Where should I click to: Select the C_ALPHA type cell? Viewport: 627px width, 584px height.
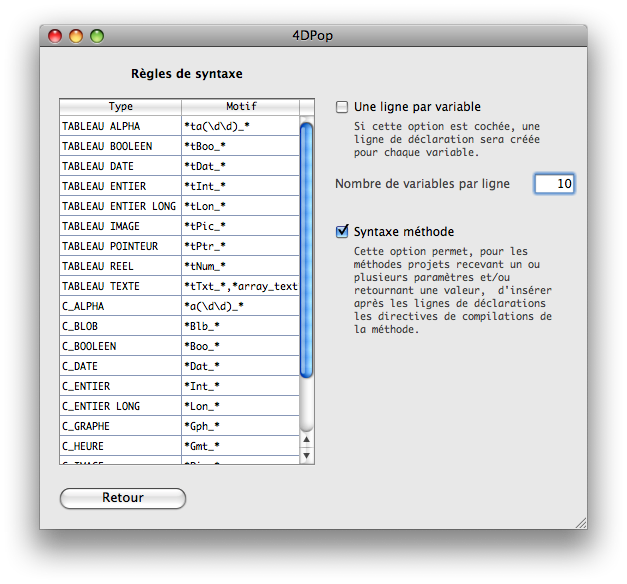point(120,306)
